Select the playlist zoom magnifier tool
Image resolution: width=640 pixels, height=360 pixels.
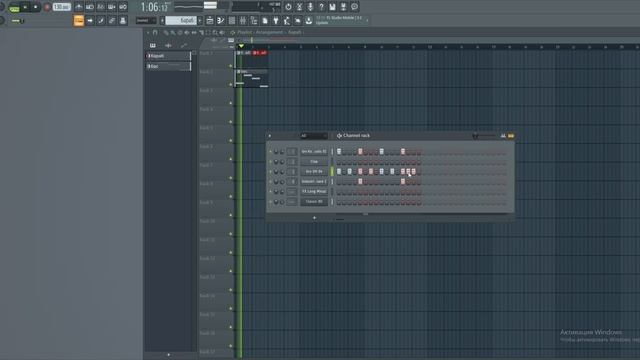pyautogui.click(x=215, y=32)
